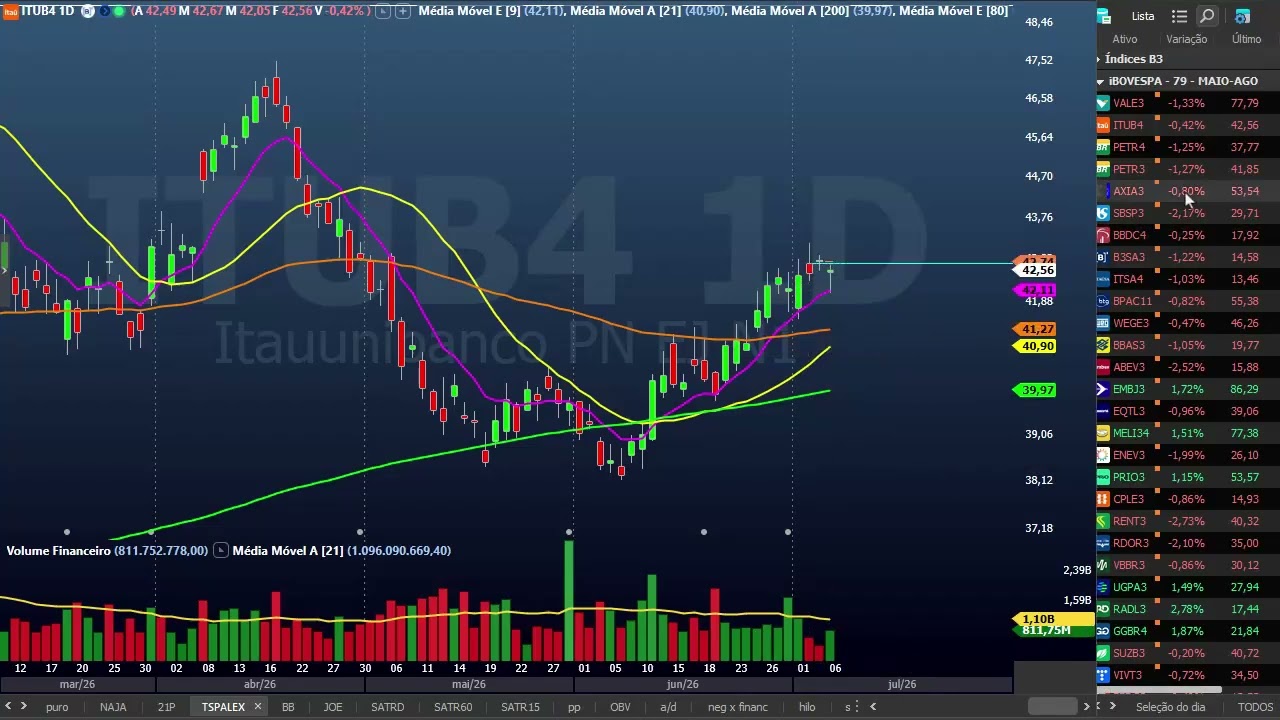Viewport: 1280px width, 720px height.
Task: Switch to the NAJA tab
Action: (x=113, y=707)
